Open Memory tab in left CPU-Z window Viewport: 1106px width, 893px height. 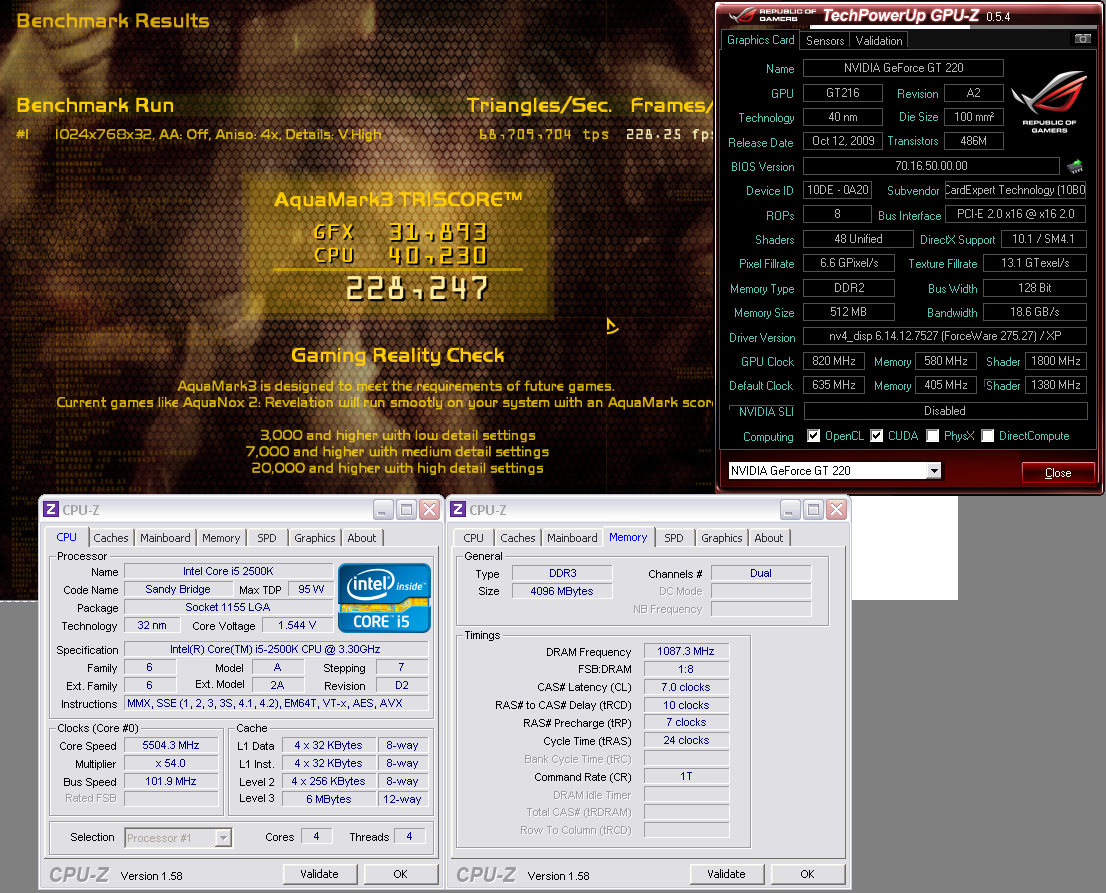(x=221, y=537)
